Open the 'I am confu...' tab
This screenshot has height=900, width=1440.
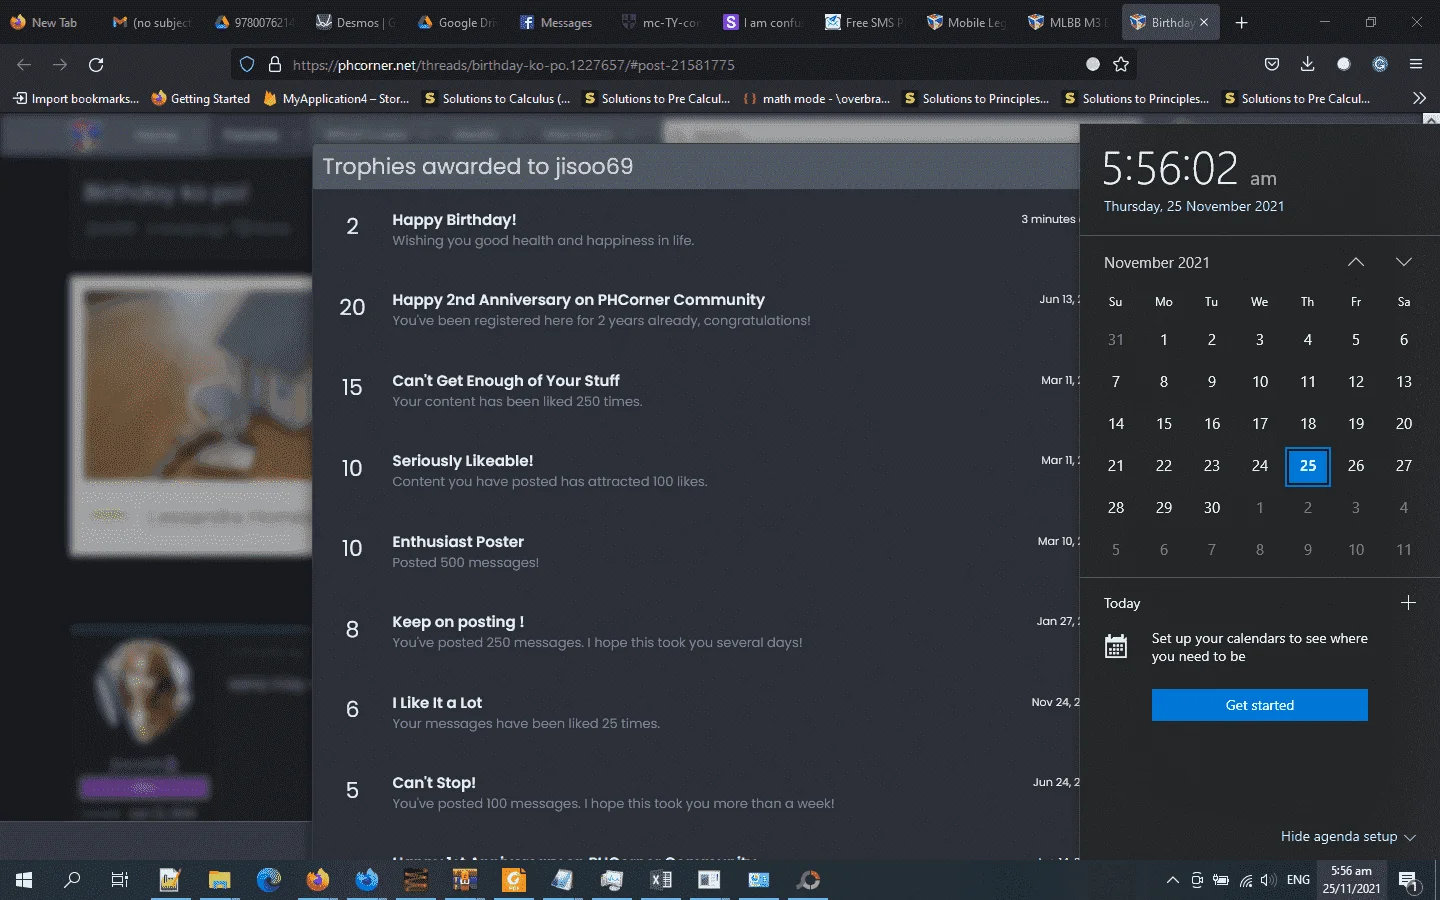[764, 22]
